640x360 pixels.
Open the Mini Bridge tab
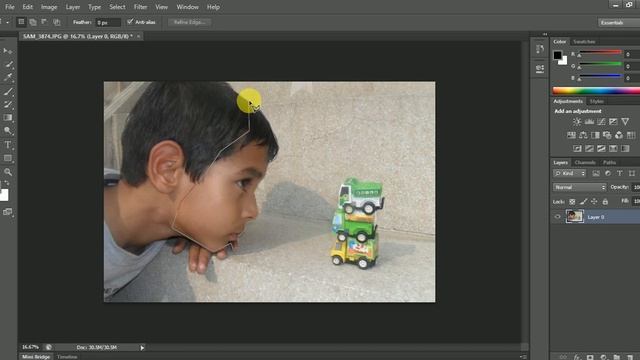coord(36,357)
